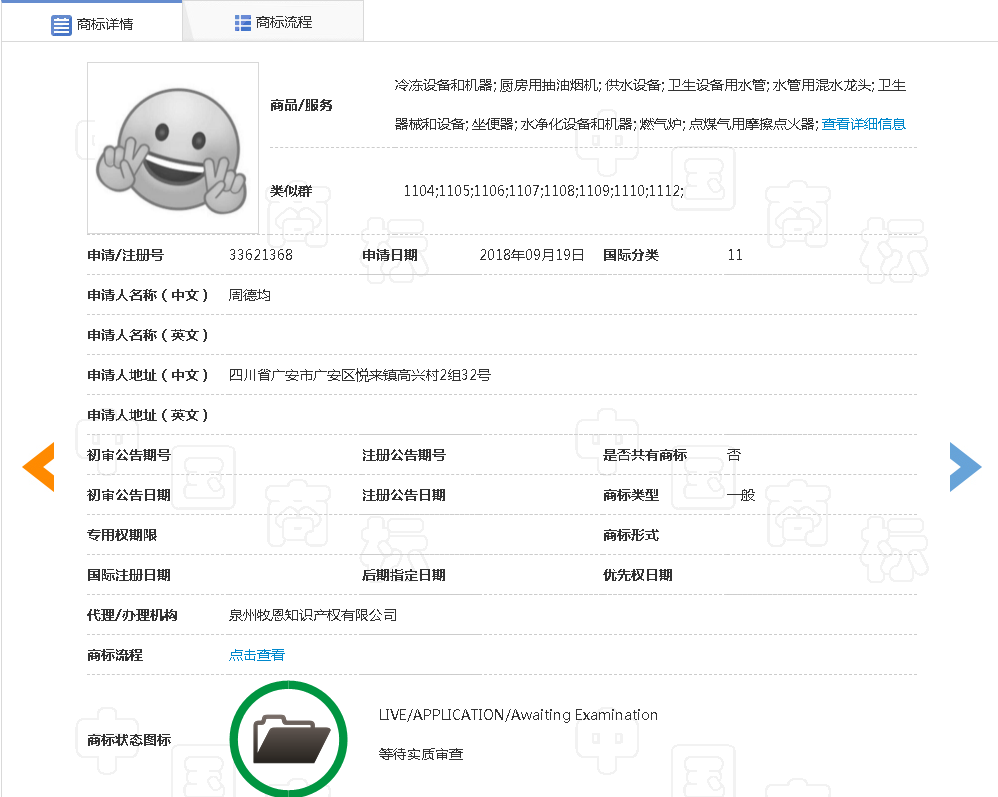Click the applicant address in 四川省广安市
Viewport: 998px width, 797px height.
(360, 375)
